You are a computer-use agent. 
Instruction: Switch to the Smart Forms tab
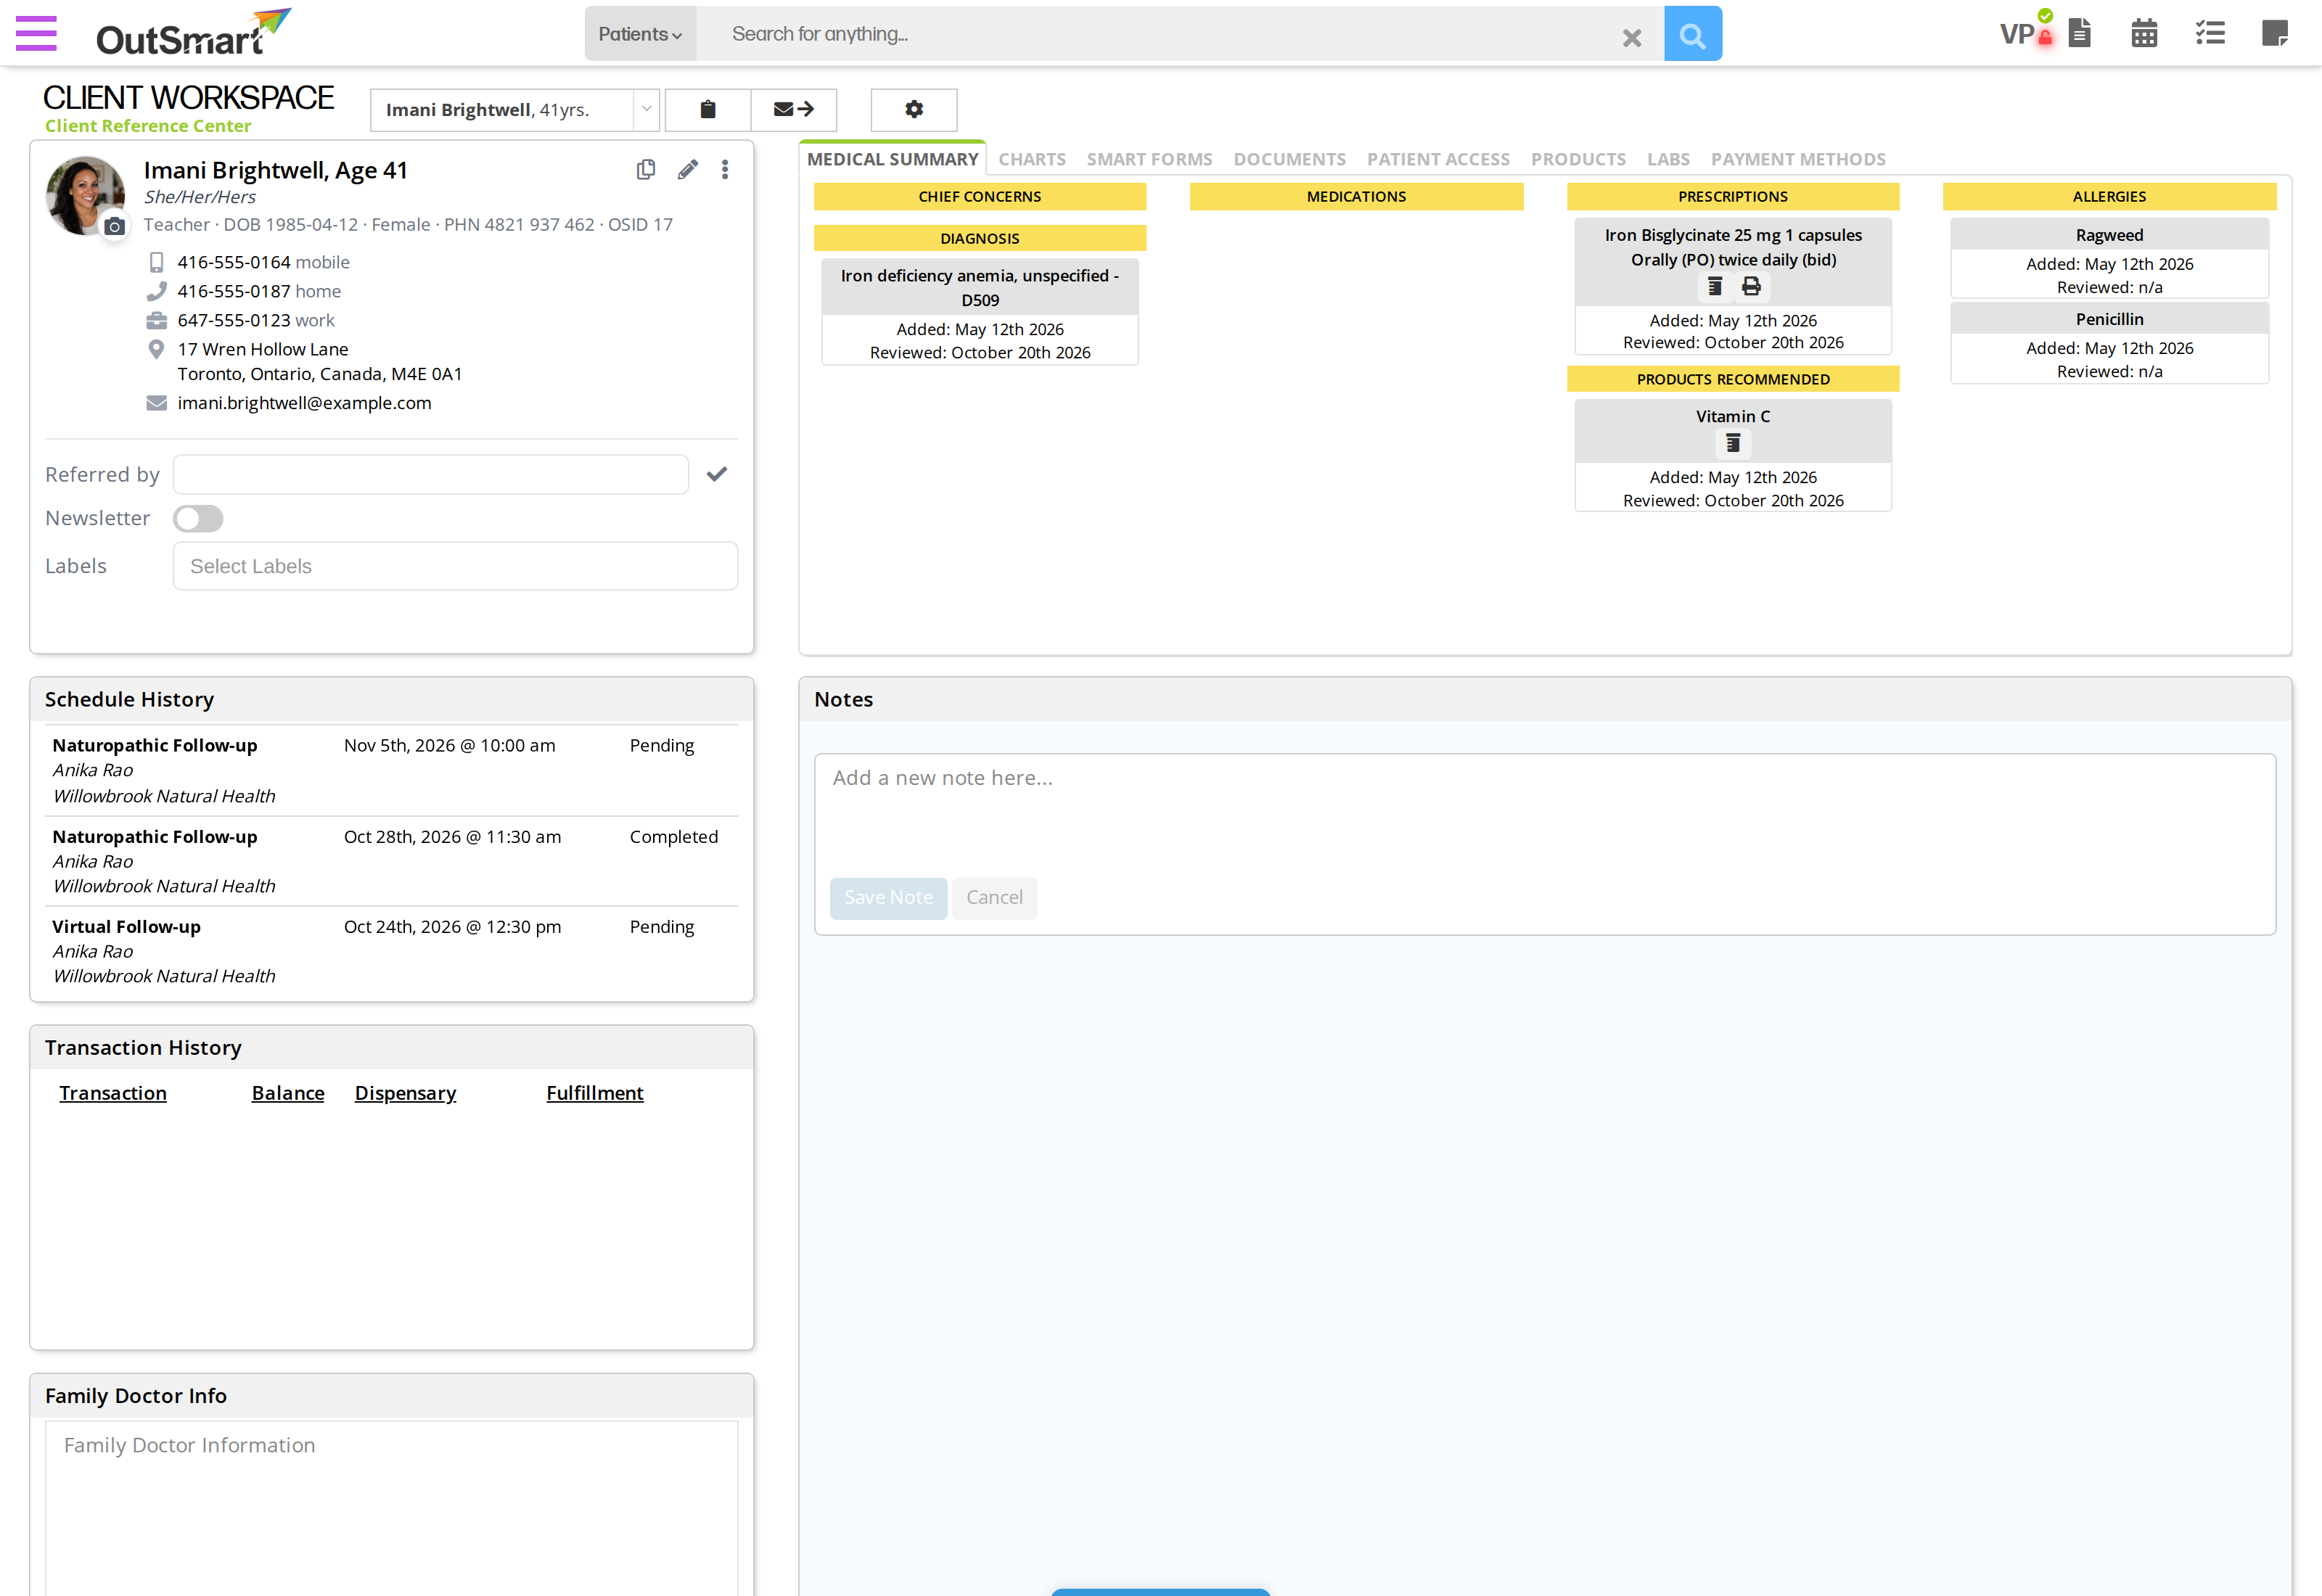point(1149,160)
